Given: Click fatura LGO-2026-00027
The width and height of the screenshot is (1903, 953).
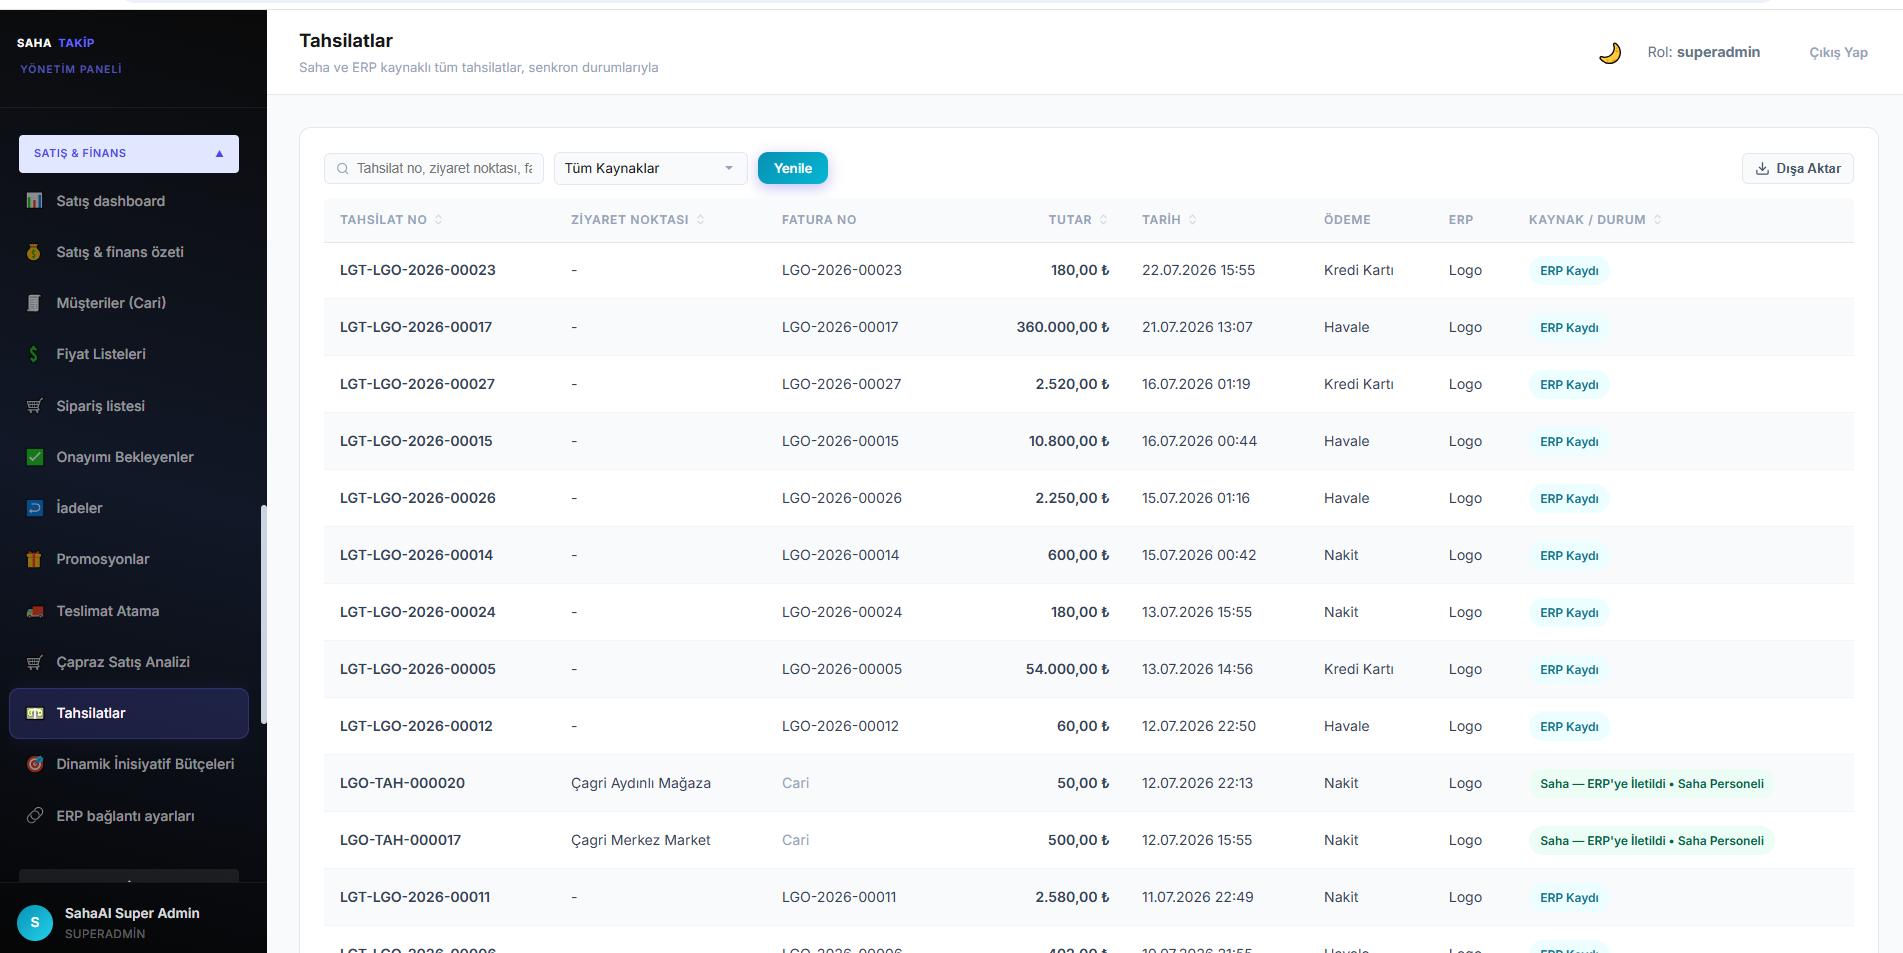Looking at the screenshot, I should [x=841, y=384].
